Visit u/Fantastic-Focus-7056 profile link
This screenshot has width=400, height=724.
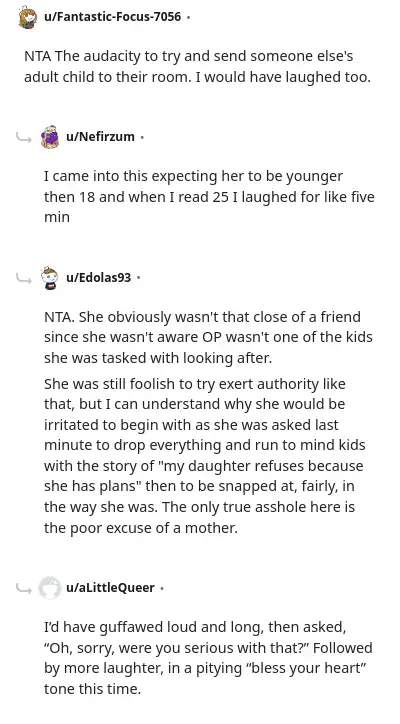(112, 17)
